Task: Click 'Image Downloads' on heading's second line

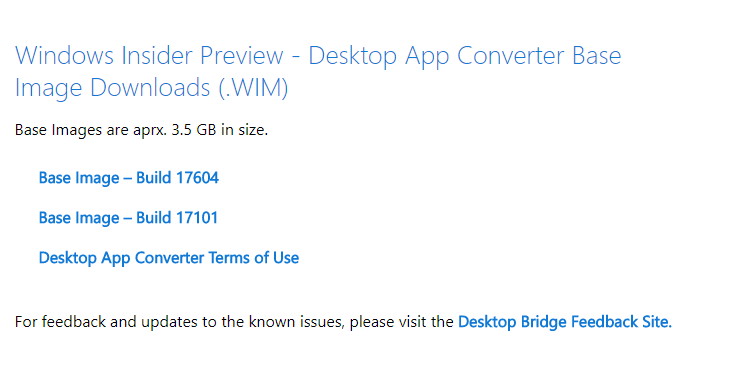Action: pos(113,88)
